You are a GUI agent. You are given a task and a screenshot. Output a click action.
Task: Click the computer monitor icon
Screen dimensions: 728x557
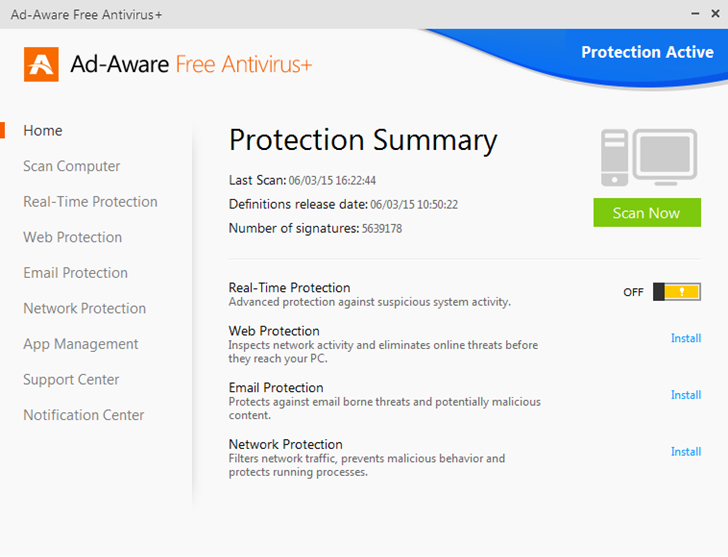[x=649, y=157]
